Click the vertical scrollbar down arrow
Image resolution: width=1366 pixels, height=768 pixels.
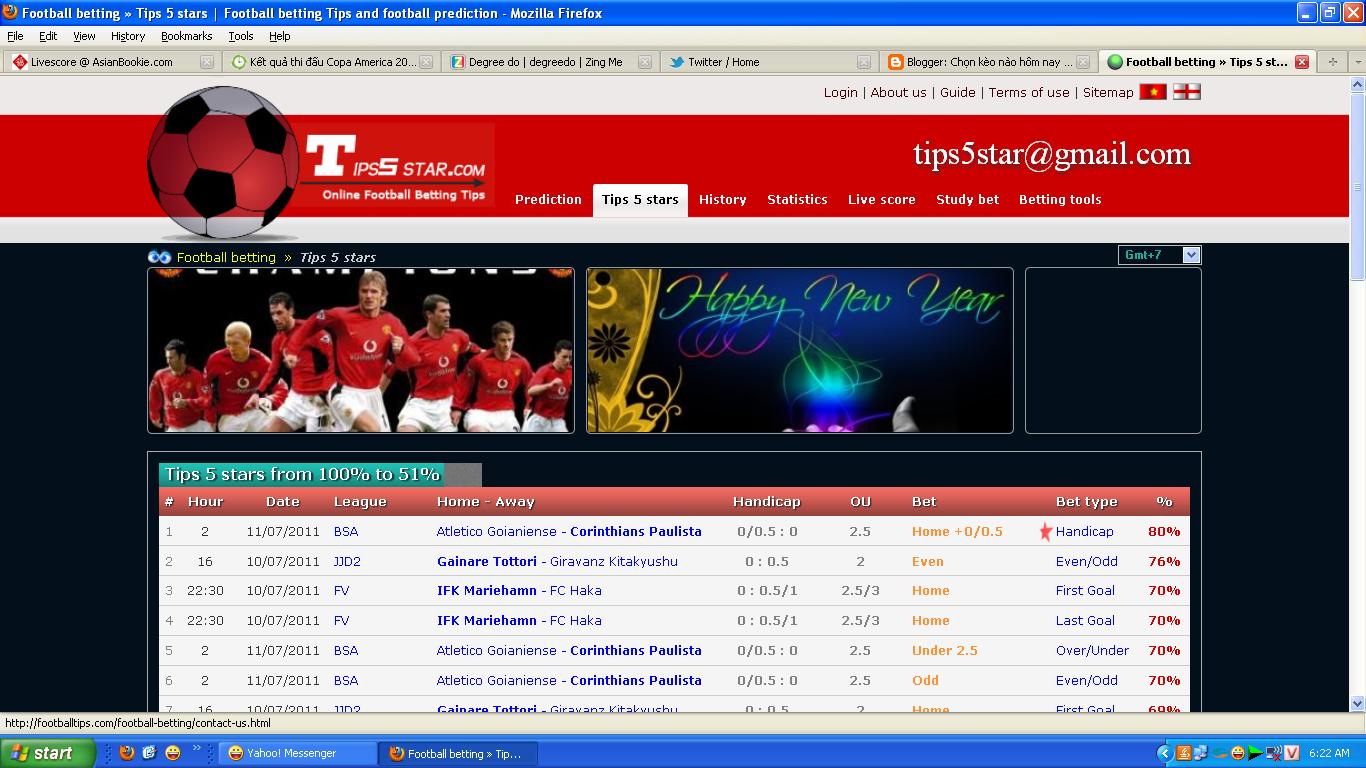pos(1357,703)
